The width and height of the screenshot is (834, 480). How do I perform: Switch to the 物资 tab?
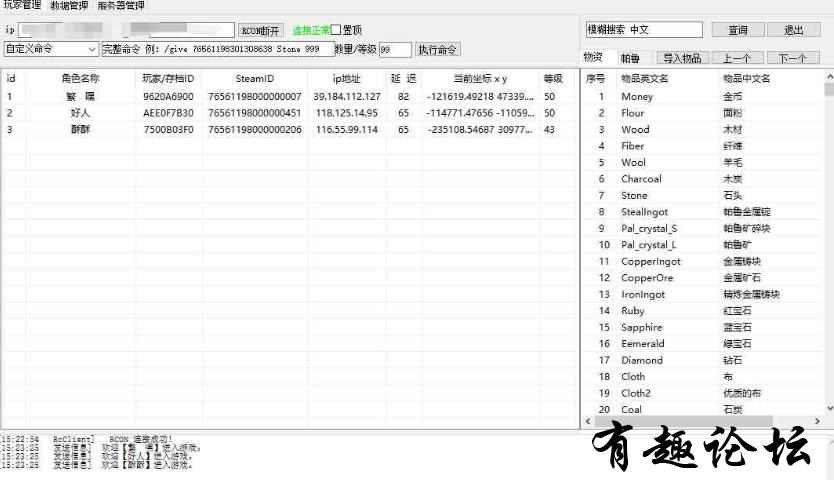coord(593,57)
